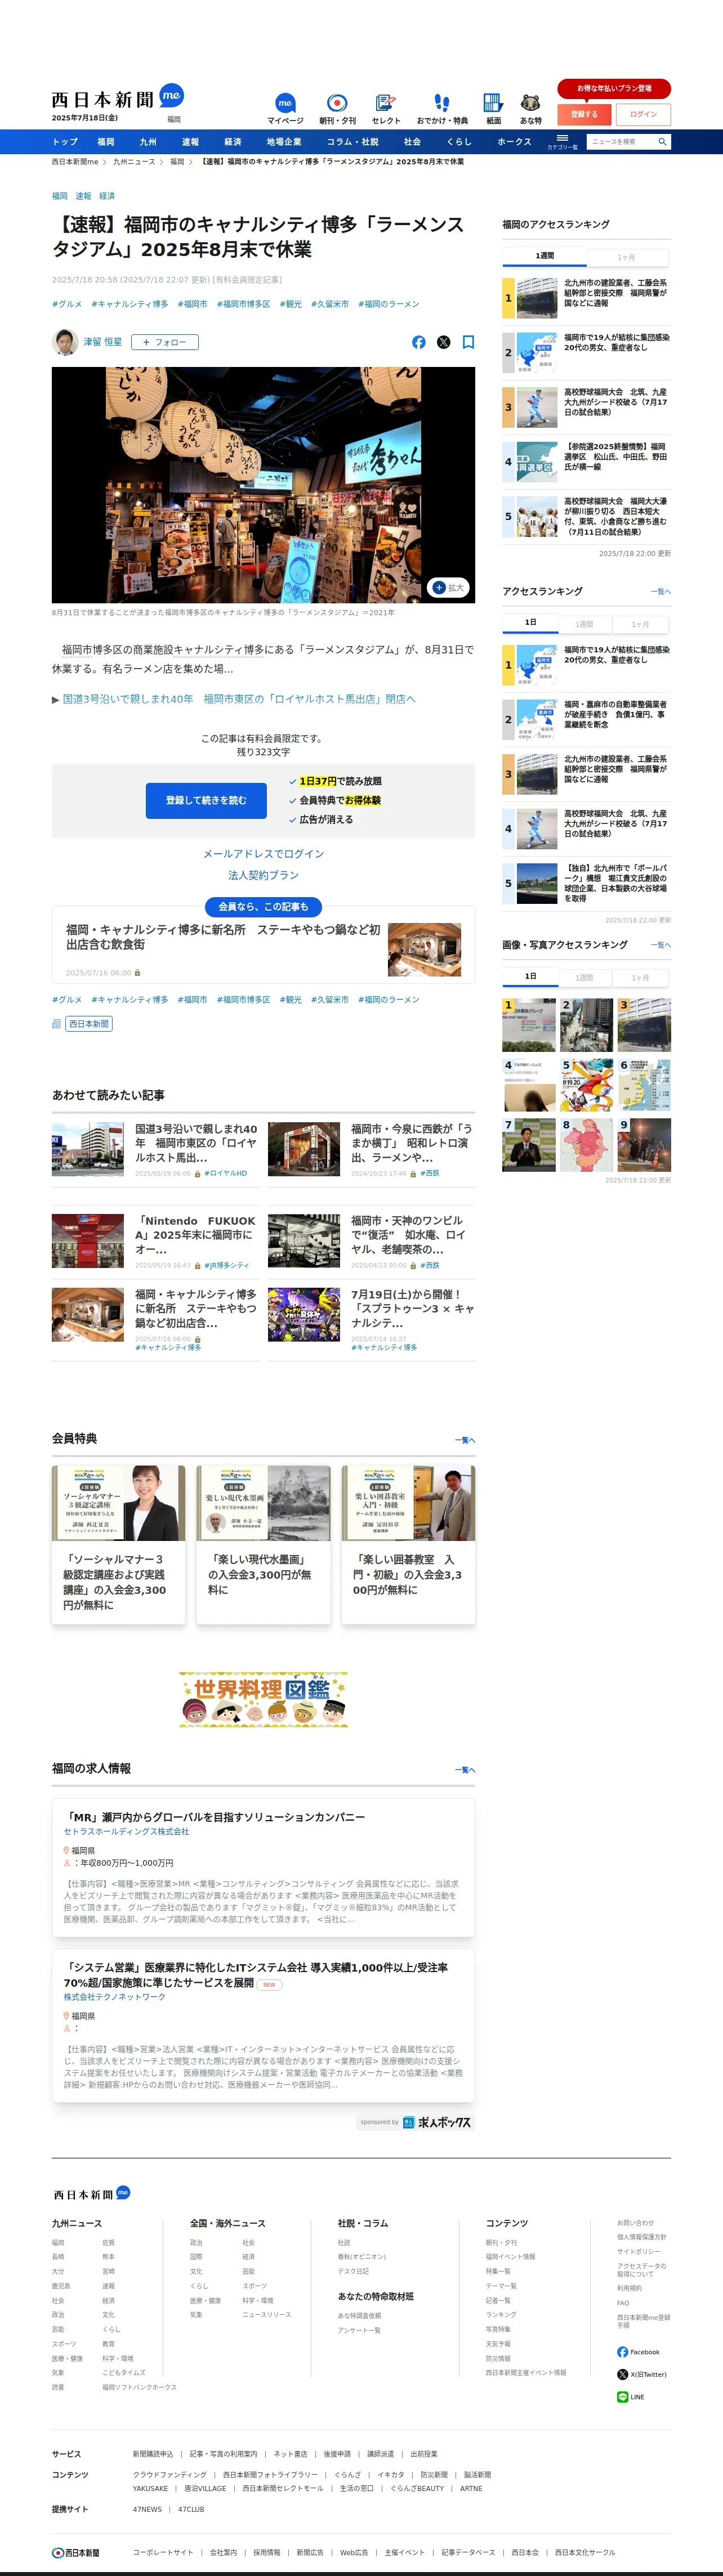Screen dimensions: 723x2576
Task: Follow author with フォロー button
Action: tap(165, 342)
